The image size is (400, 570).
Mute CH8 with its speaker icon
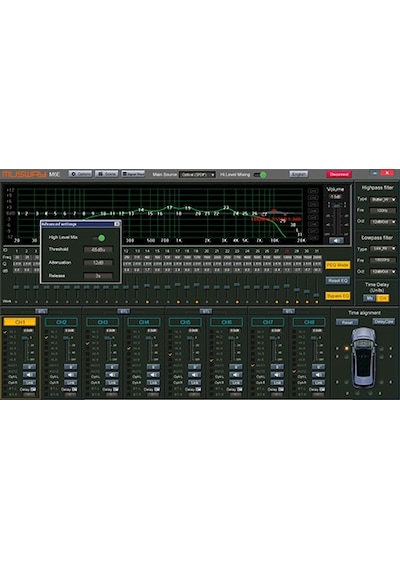(318, 374)
